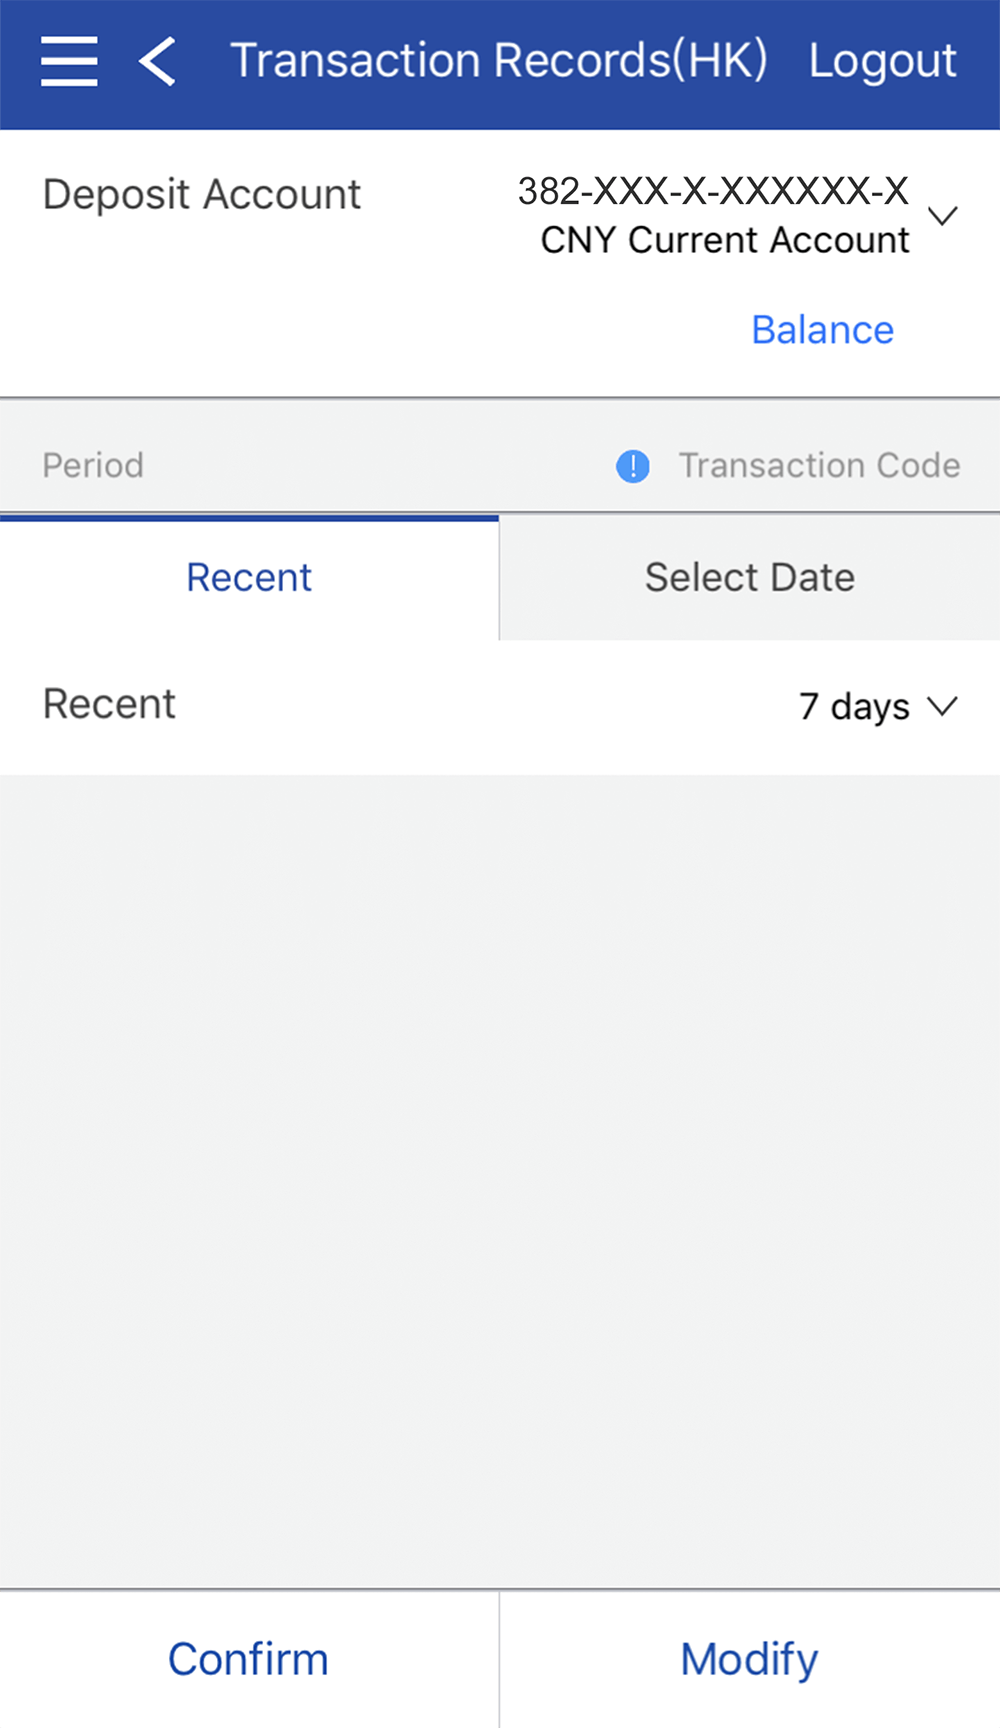Click the Period label

coord(93,466)
